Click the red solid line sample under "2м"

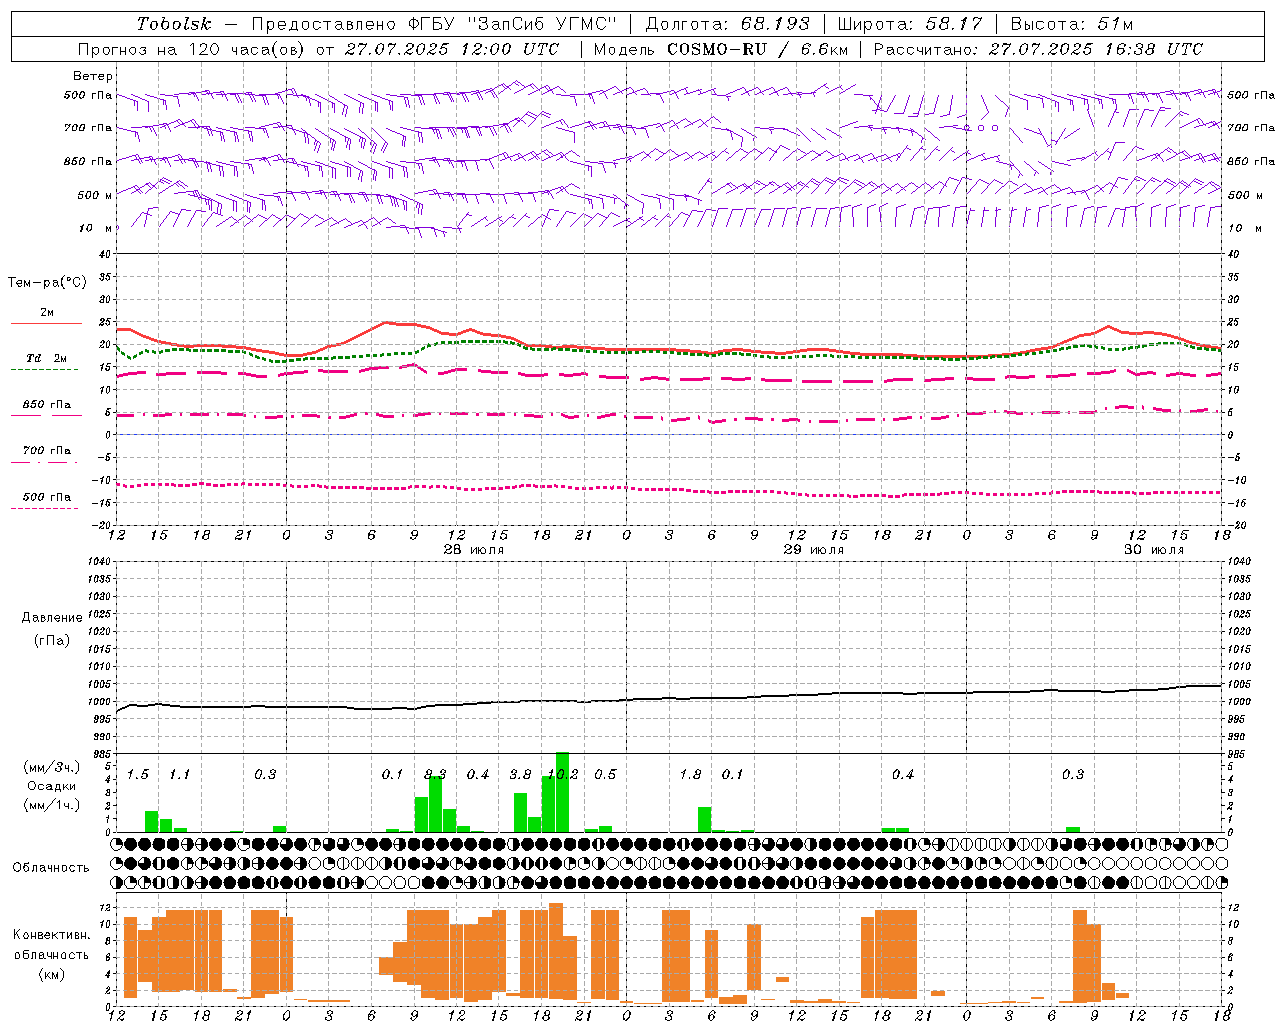(46, 324)
